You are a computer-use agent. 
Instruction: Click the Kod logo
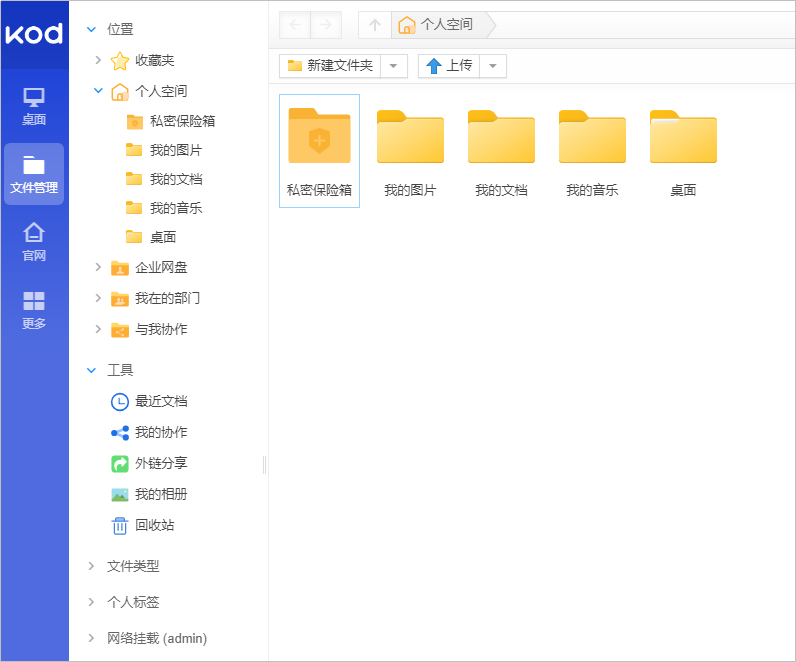pyautogui.click(x=34, y=34)
